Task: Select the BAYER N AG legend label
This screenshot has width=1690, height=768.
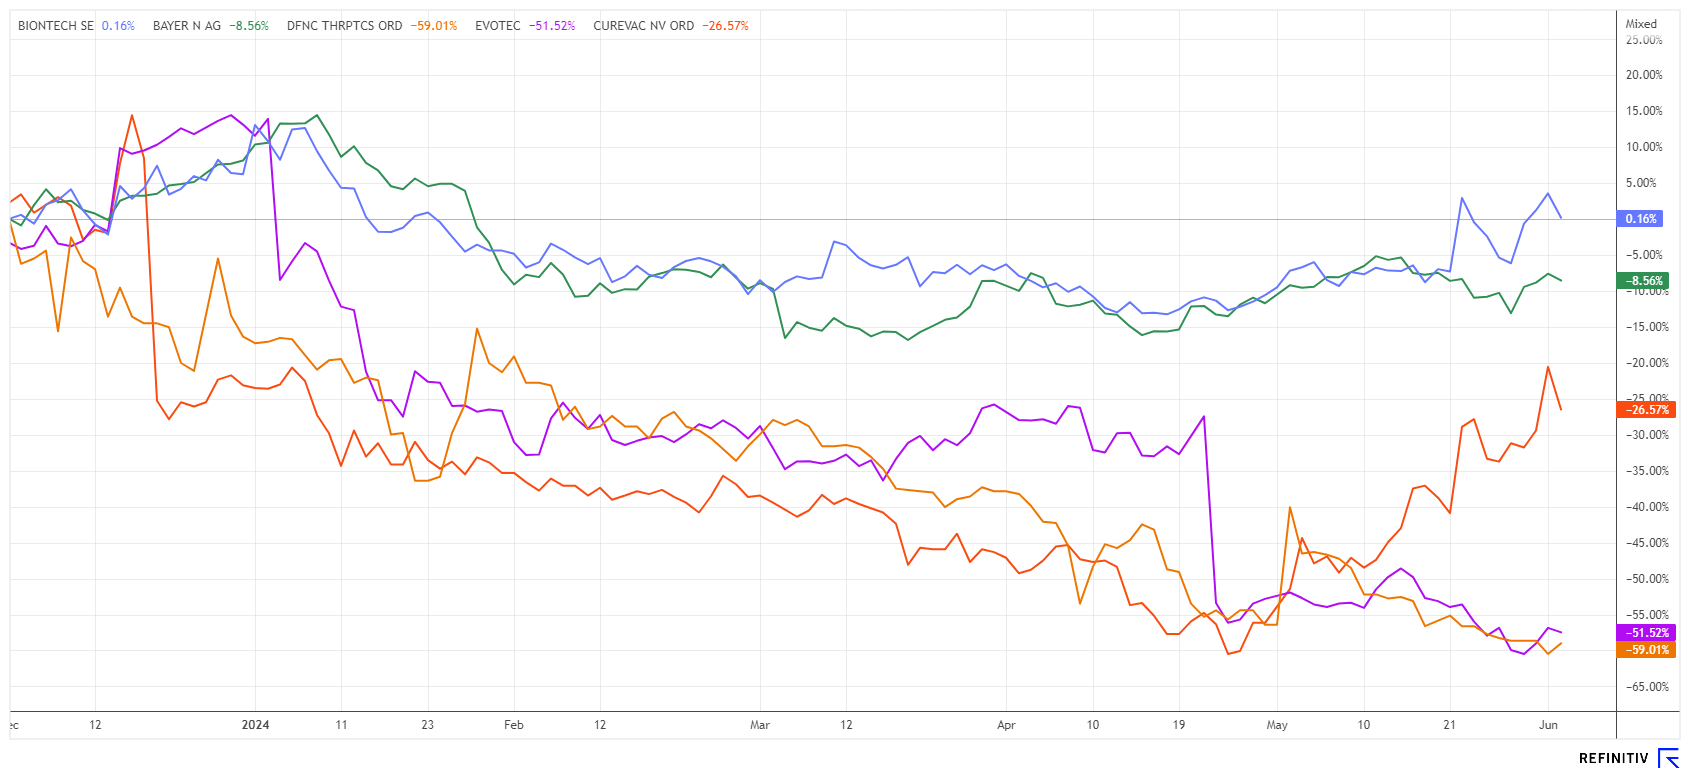Action: (x=187, y=26)
